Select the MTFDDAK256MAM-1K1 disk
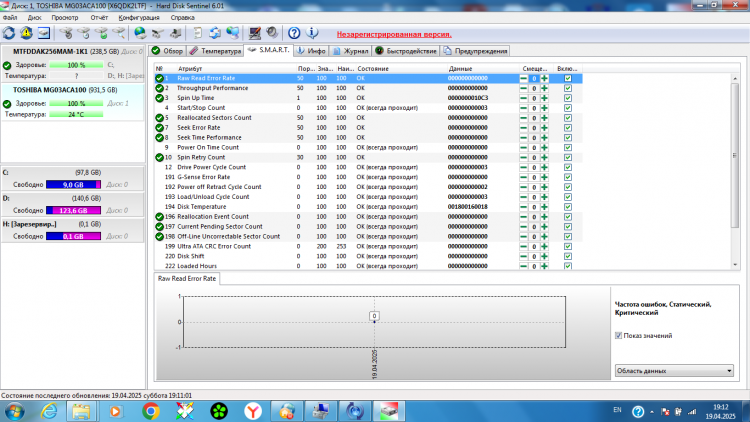The width and height of the screenshot is (750, 422). [73, 64]
